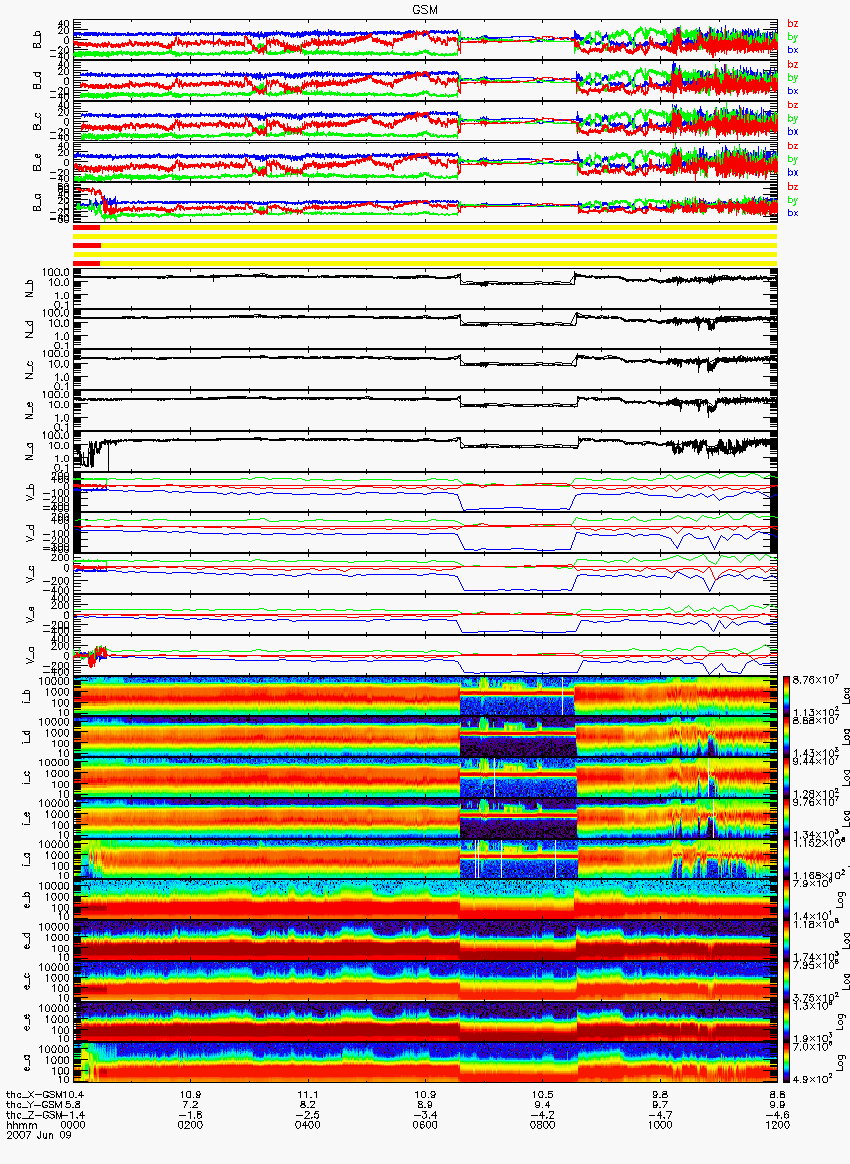Click the 1000 time tick label
The width and height of the screenshot is (850, 1164).
coord(660,1124)
